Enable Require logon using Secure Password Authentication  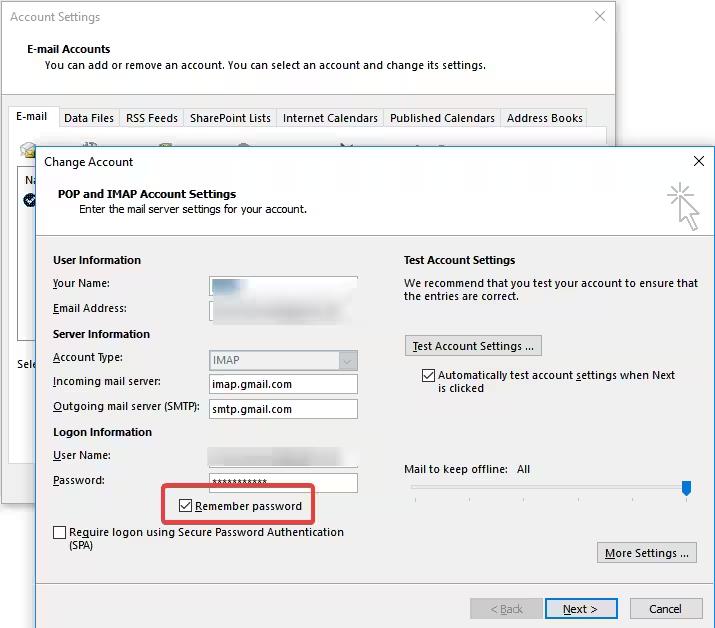click(x=59, y=532)
